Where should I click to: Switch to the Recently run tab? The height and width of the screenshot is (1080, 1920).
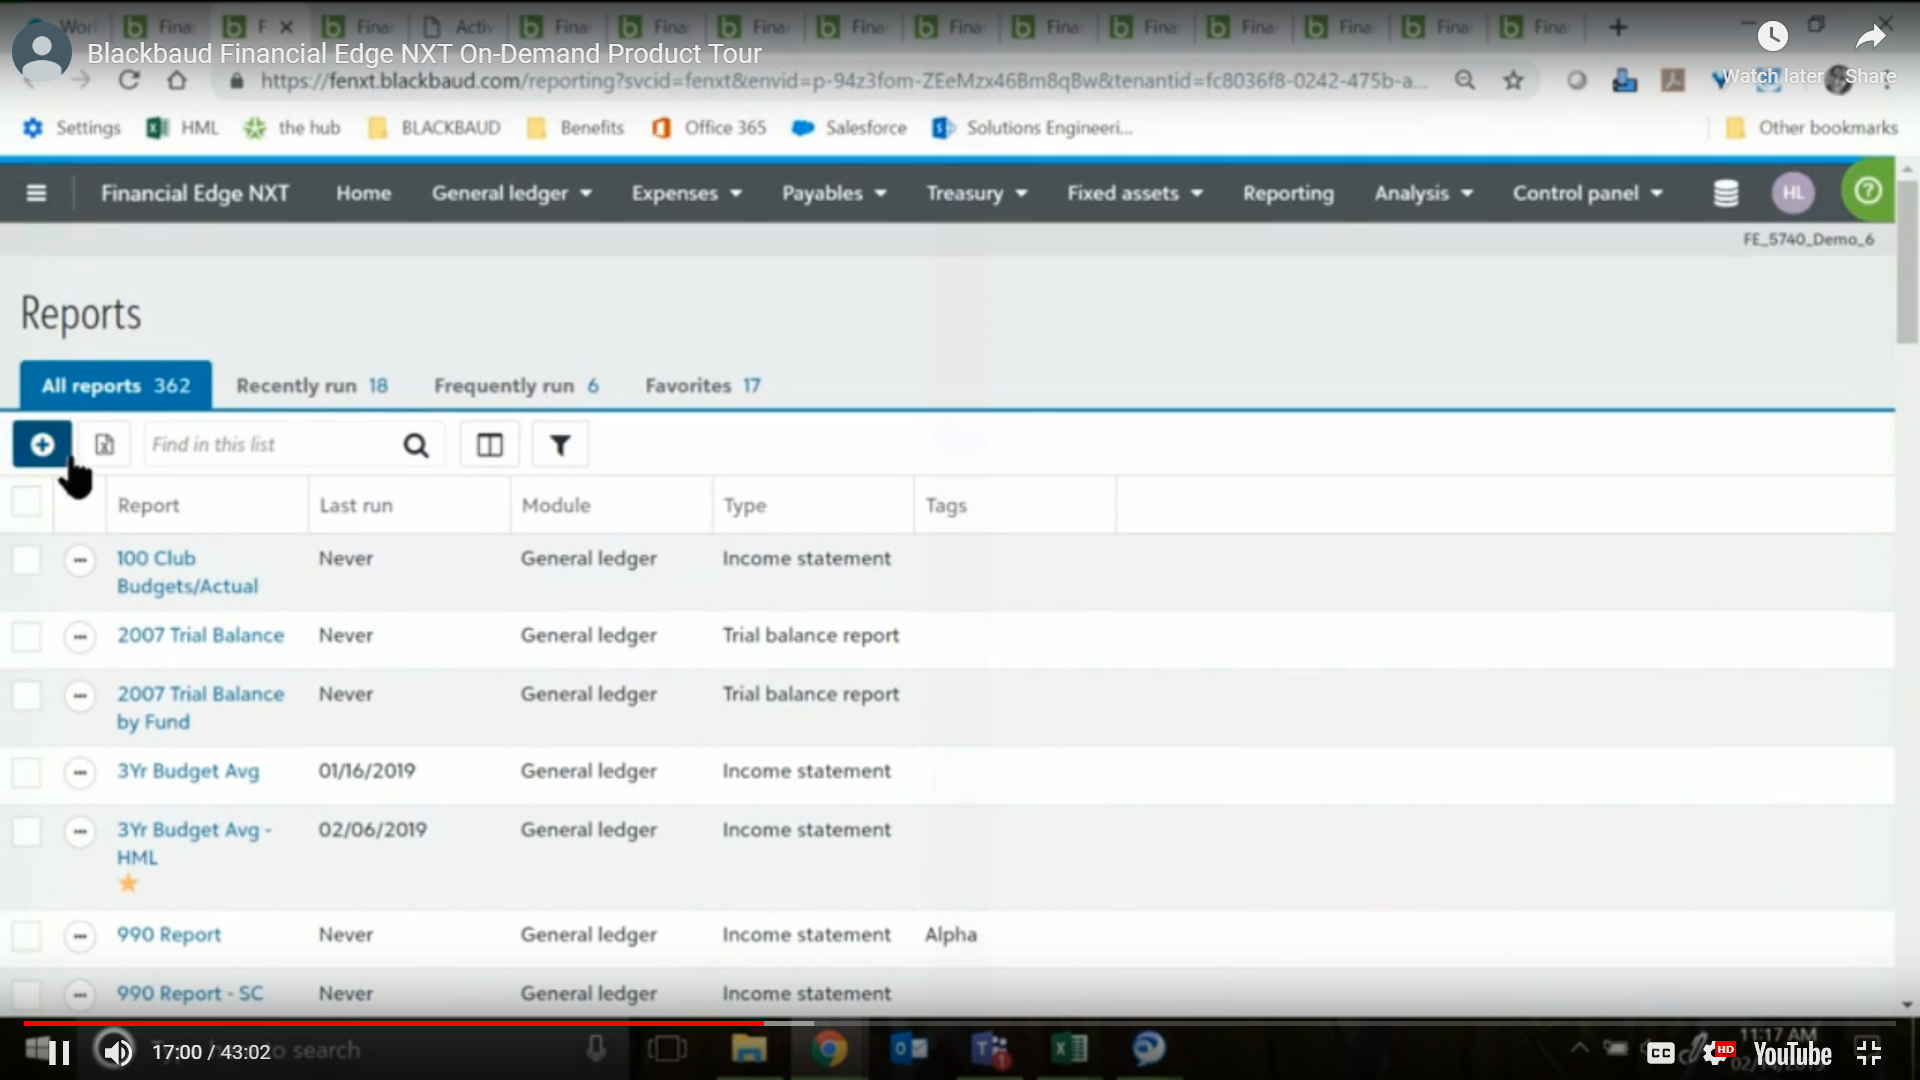pos(311,386)
